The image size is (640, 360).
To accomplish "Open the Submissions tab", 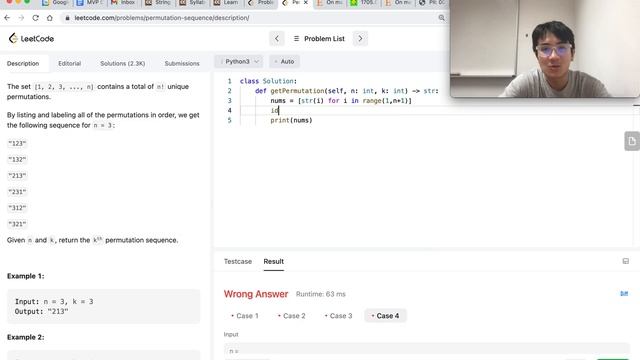I will 182,63.
